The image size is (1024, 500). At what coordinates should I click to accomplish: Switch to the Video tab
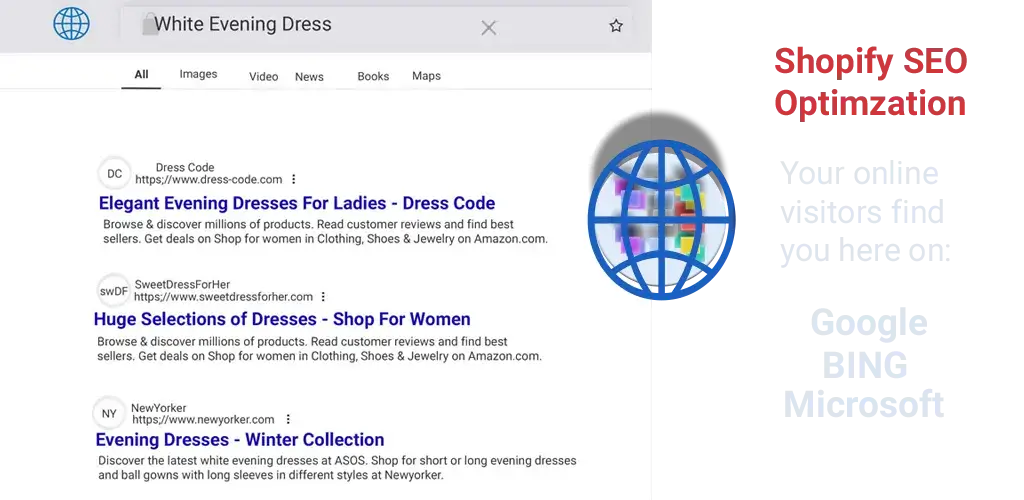[263, 77]
